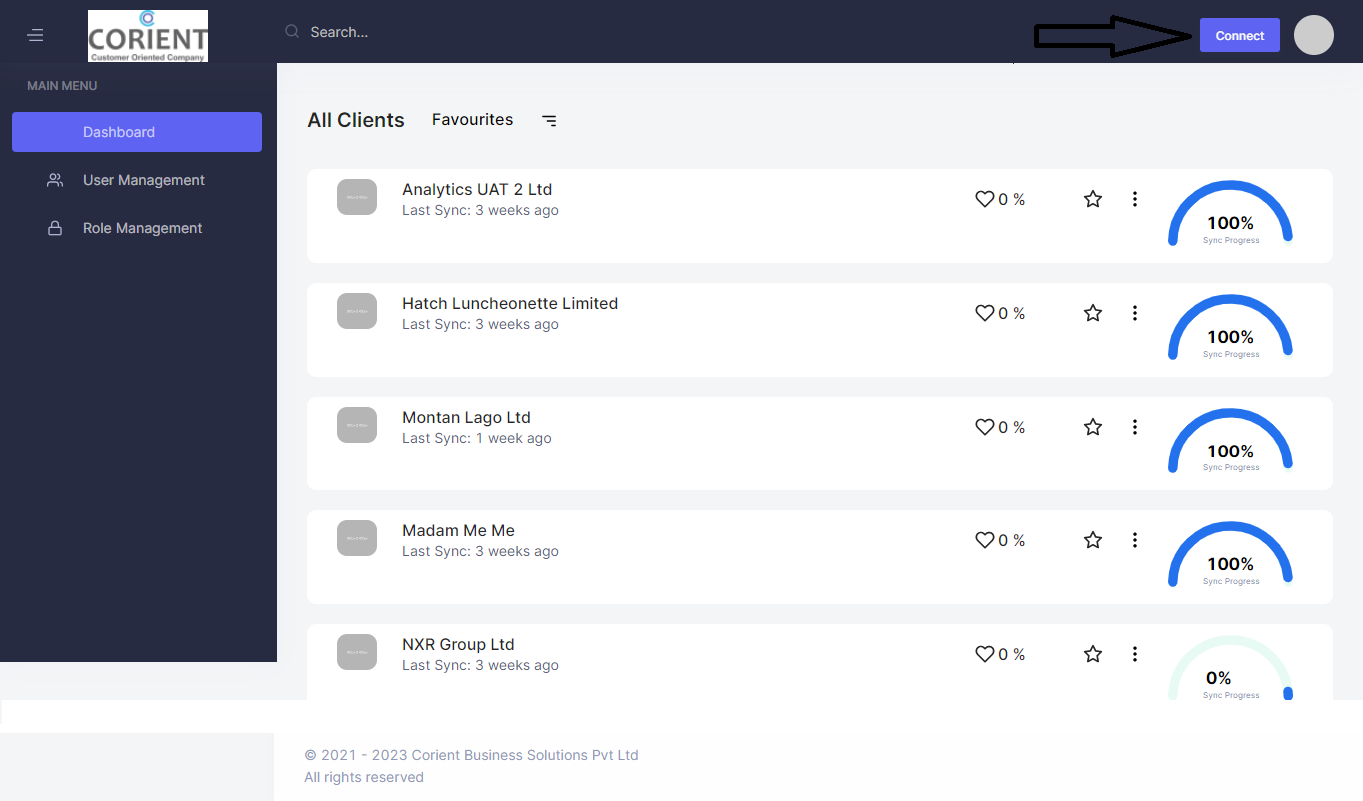Viewport: 1363px width, 801px height.
Task: Click the Corient company logo
Action: [148, 36]
